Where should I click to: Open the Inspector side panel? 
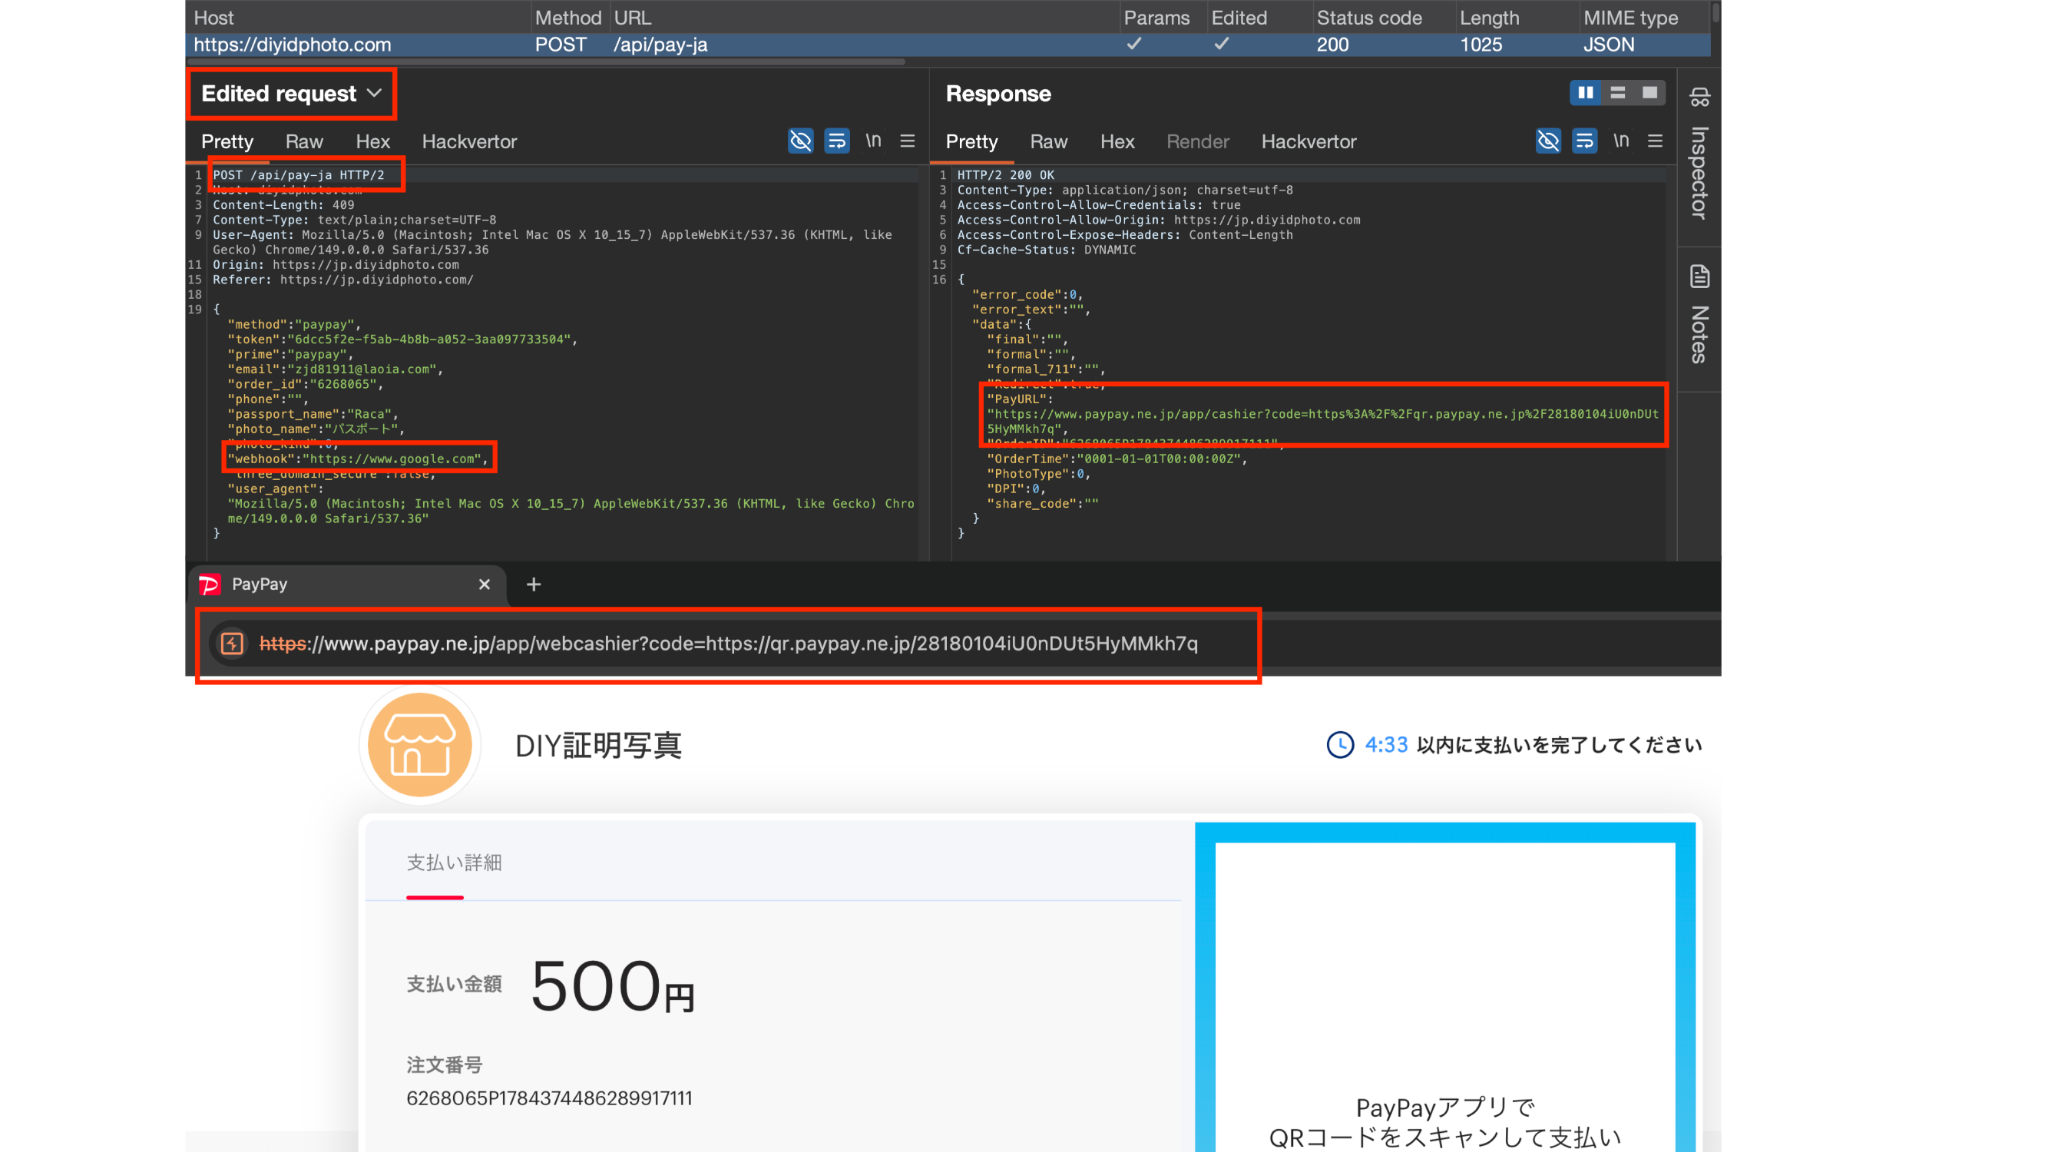[1699, 155]
